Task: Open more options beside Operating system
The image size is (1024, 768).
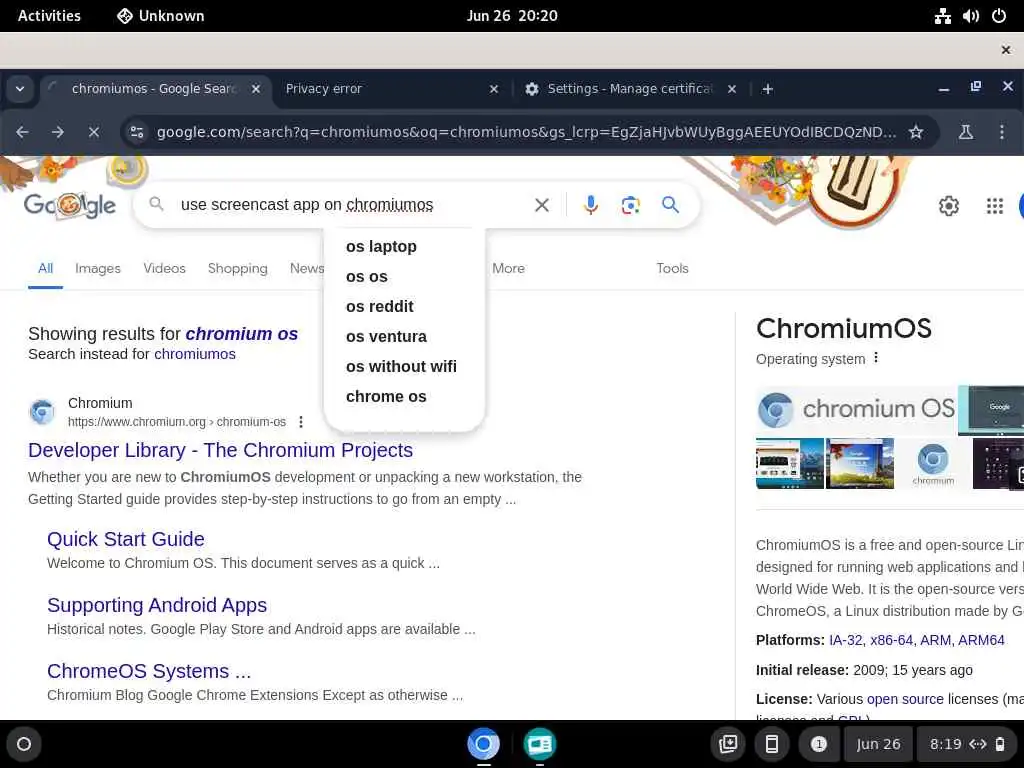Action: click(876, 358)
